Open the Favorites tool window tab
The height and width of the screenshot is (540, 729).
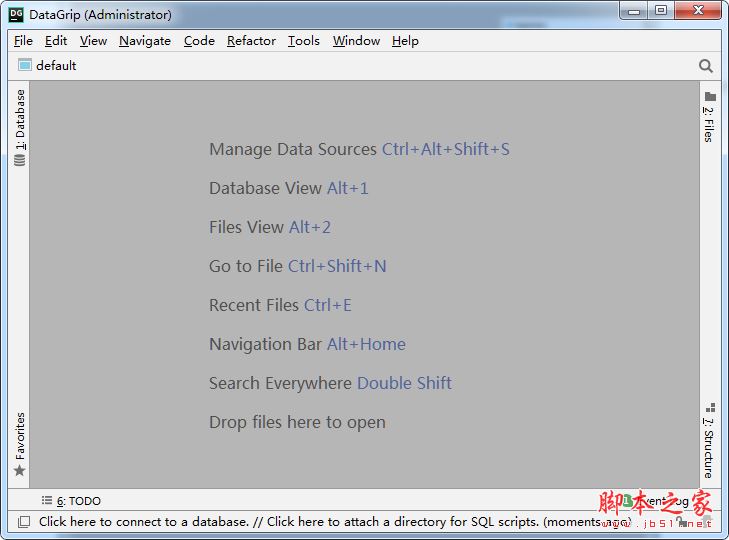tap(20, 436)
